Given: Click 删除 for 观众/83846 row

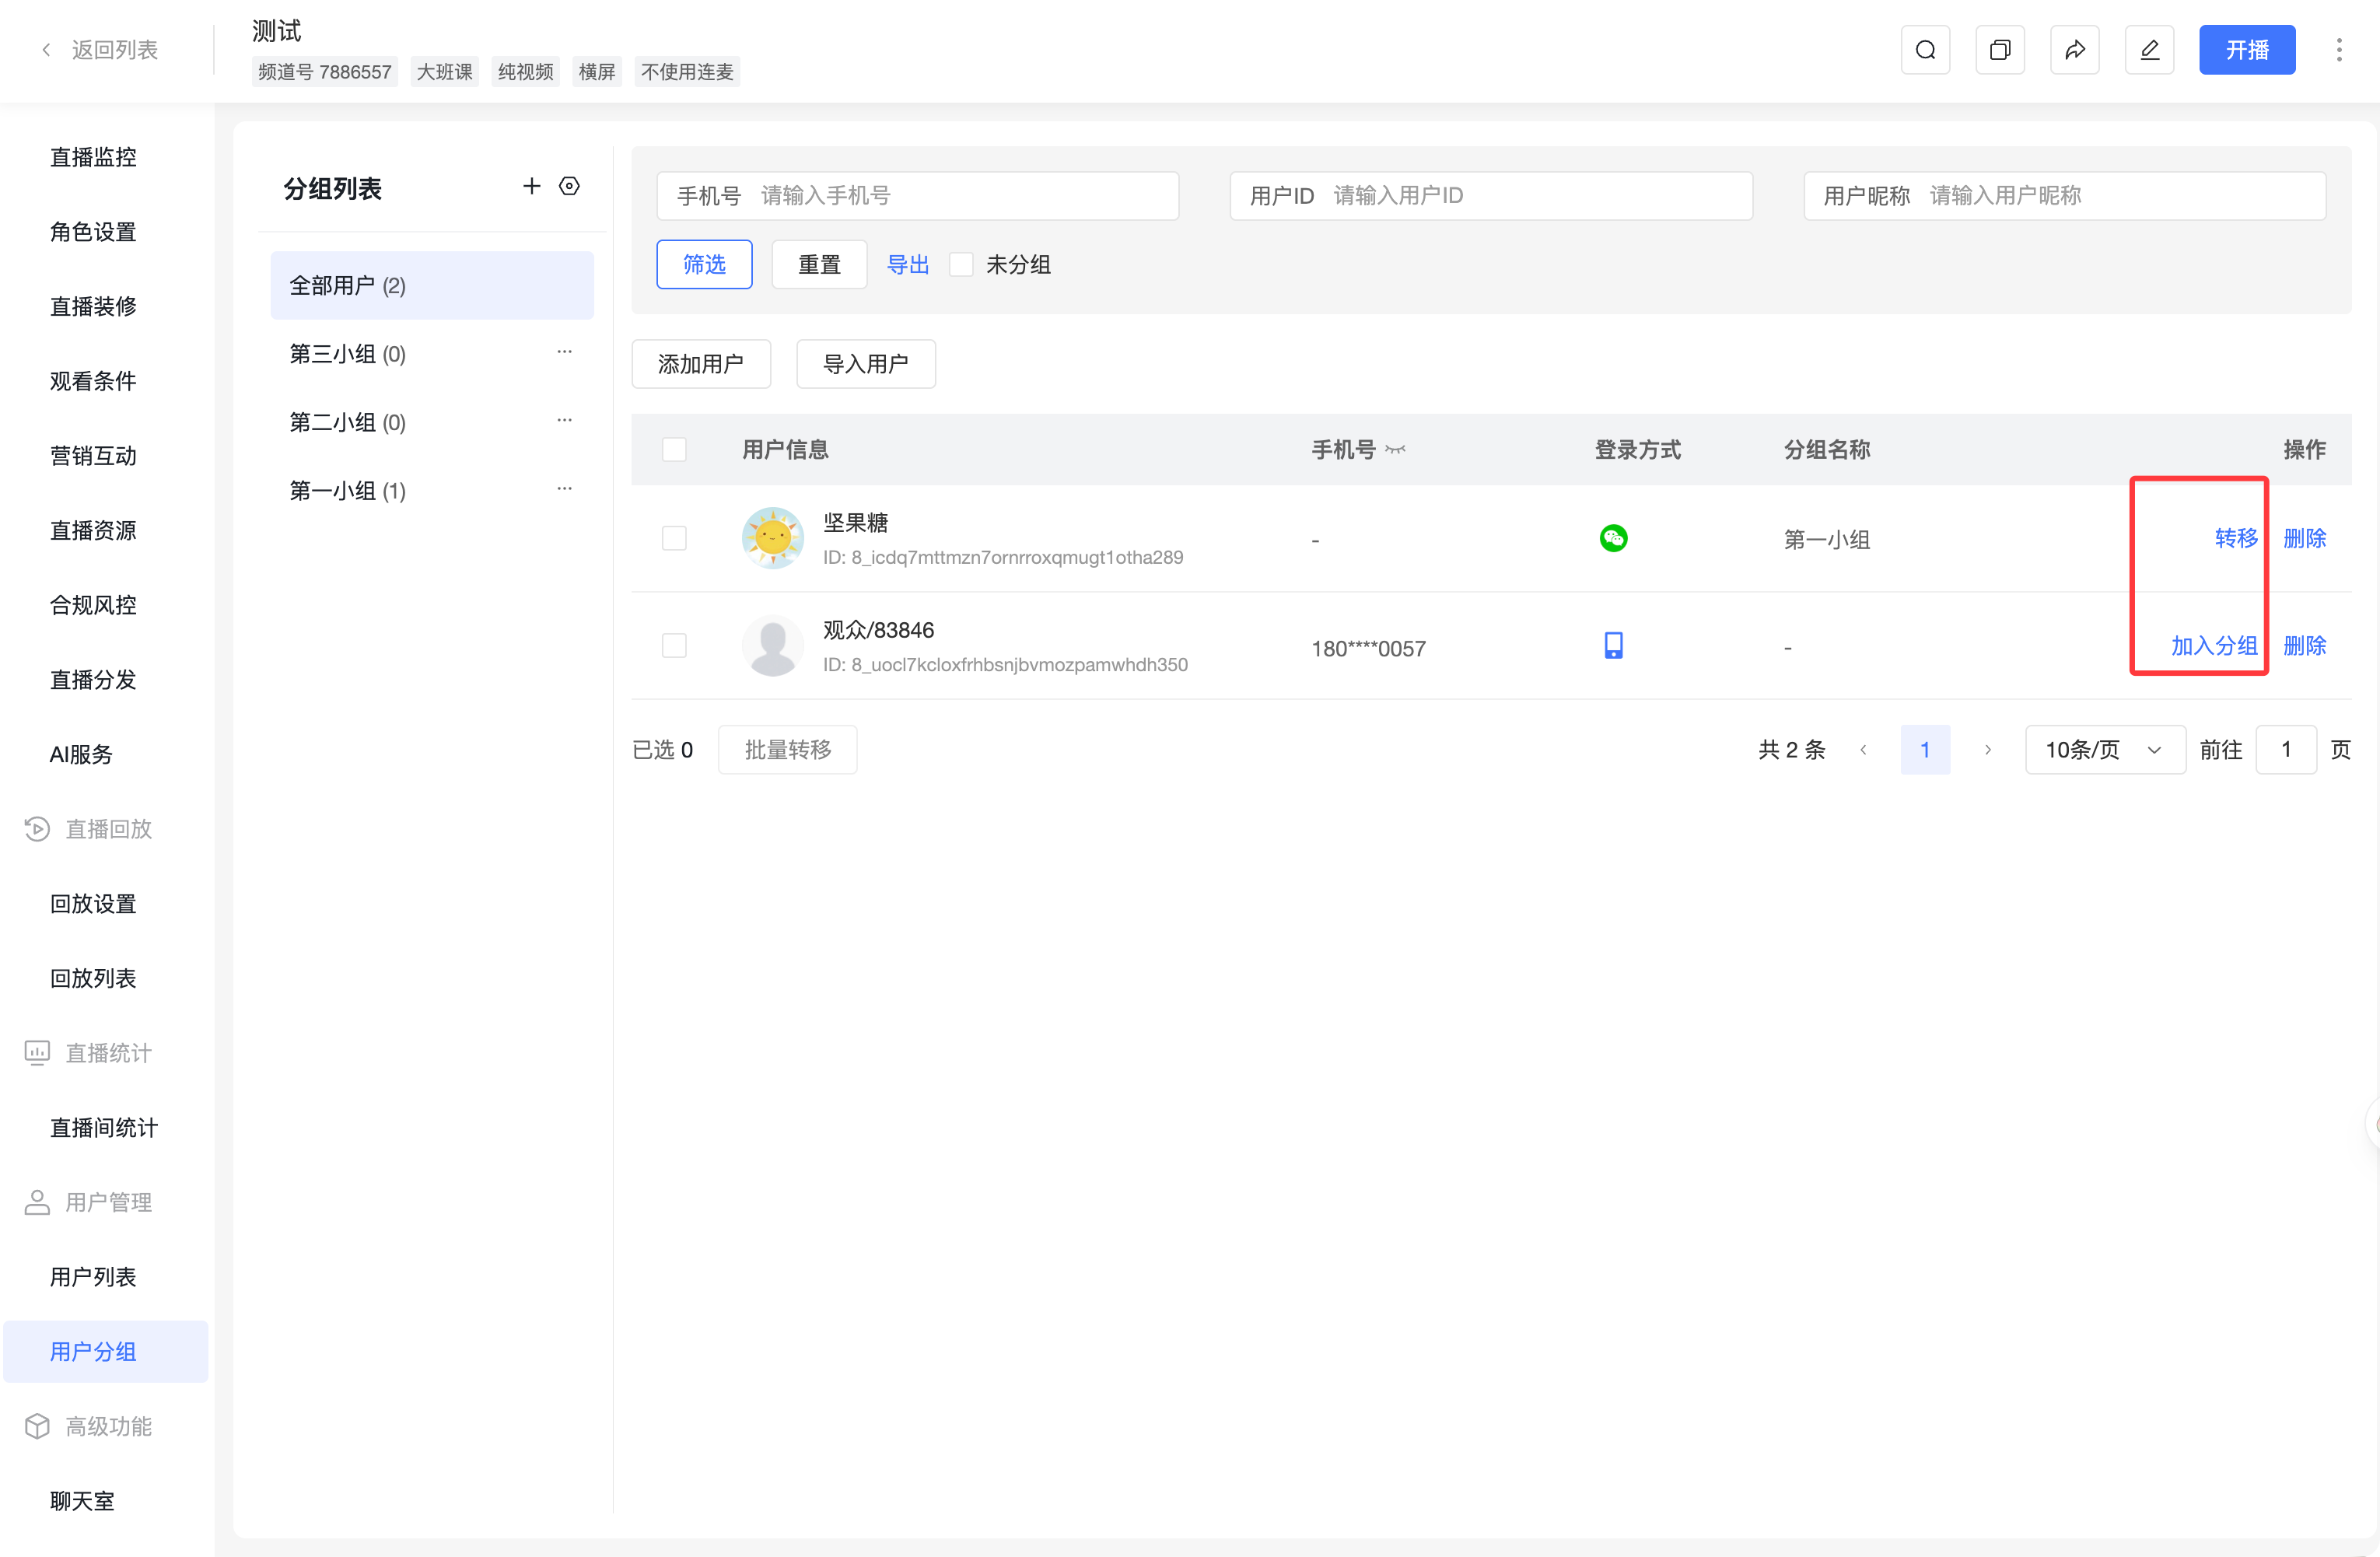Looking at the screenshot, I should click(2305, 645).
